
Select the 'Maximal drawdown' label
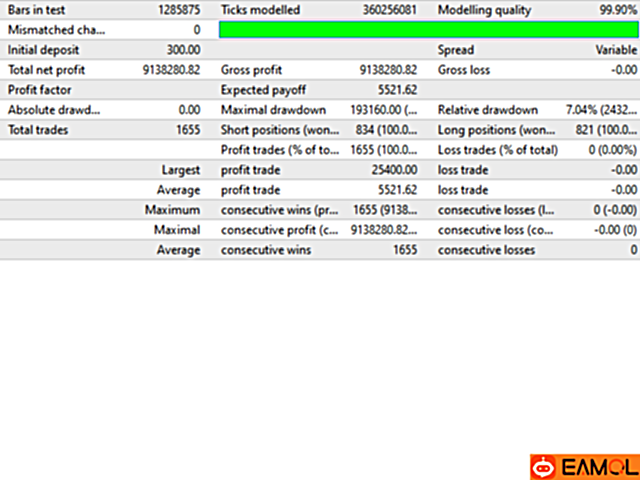tap(273, 110)
